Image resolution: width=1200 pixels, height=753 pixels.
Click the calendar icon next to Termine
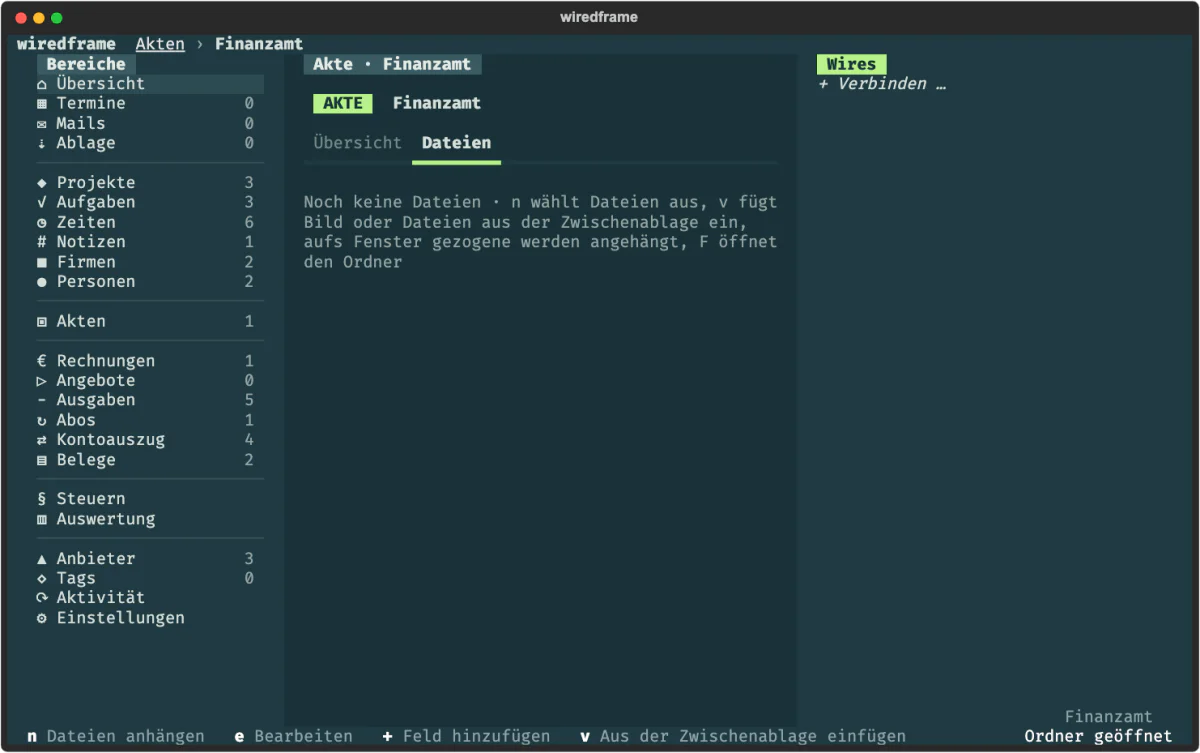click(x=42, y=104)
